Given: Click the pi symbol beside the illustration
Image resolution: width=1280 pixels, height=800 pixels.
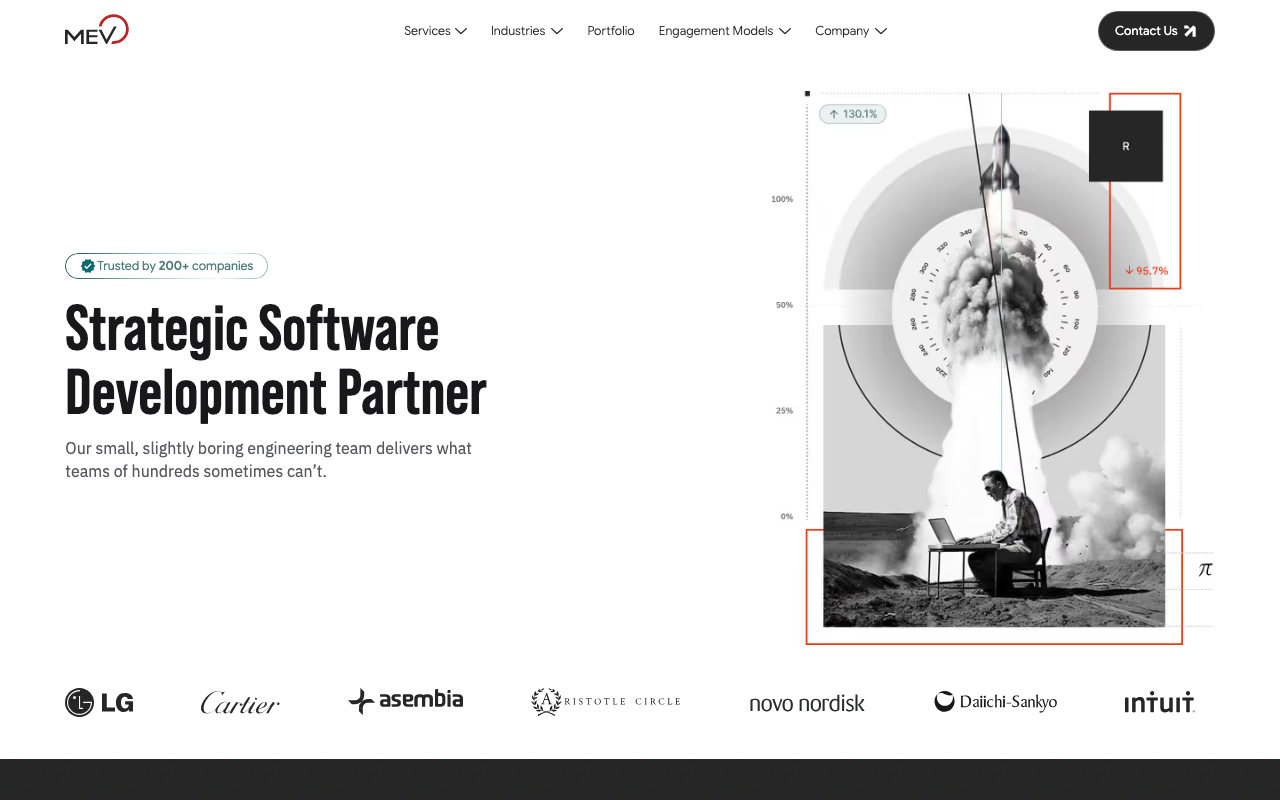Looking at the screenshot, I should point(1205,569).
